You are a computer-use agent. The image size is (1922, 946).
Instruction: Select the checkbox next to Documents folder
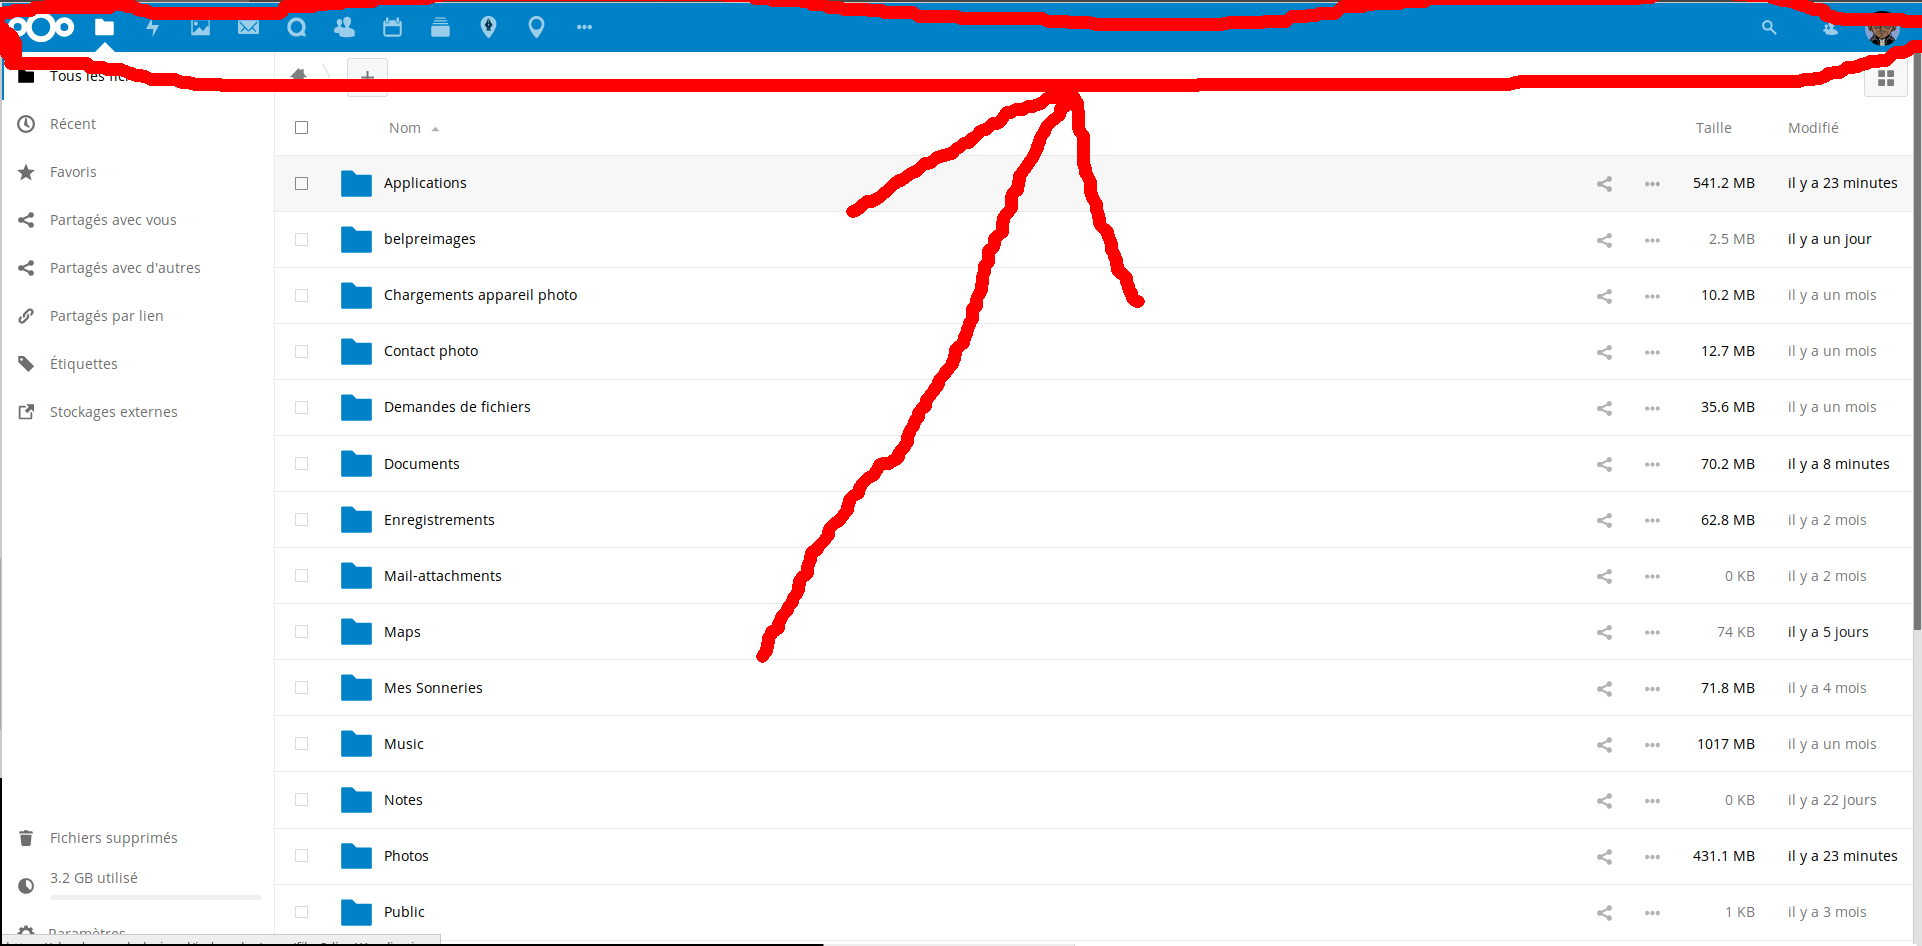coord(302,464)
